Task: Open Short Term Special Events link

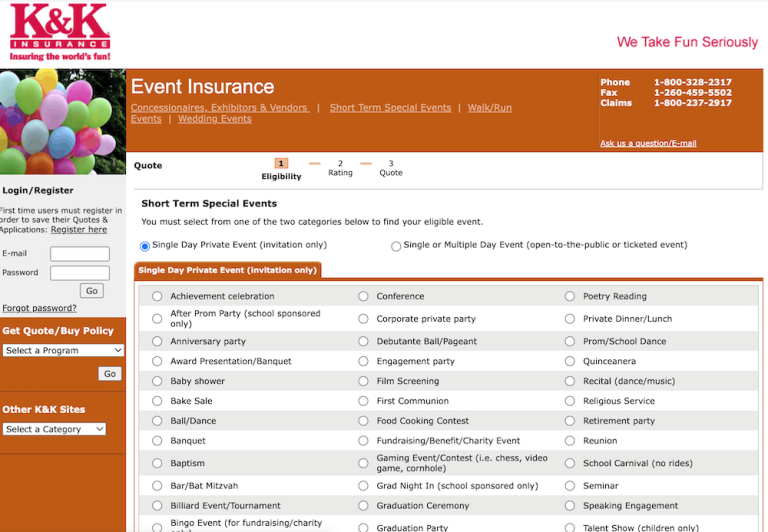Action: (x=390, y=108)
